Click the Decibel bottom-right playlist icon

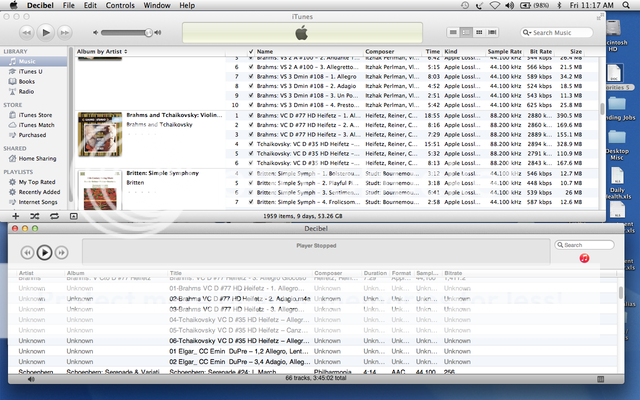tap(600, 379)
